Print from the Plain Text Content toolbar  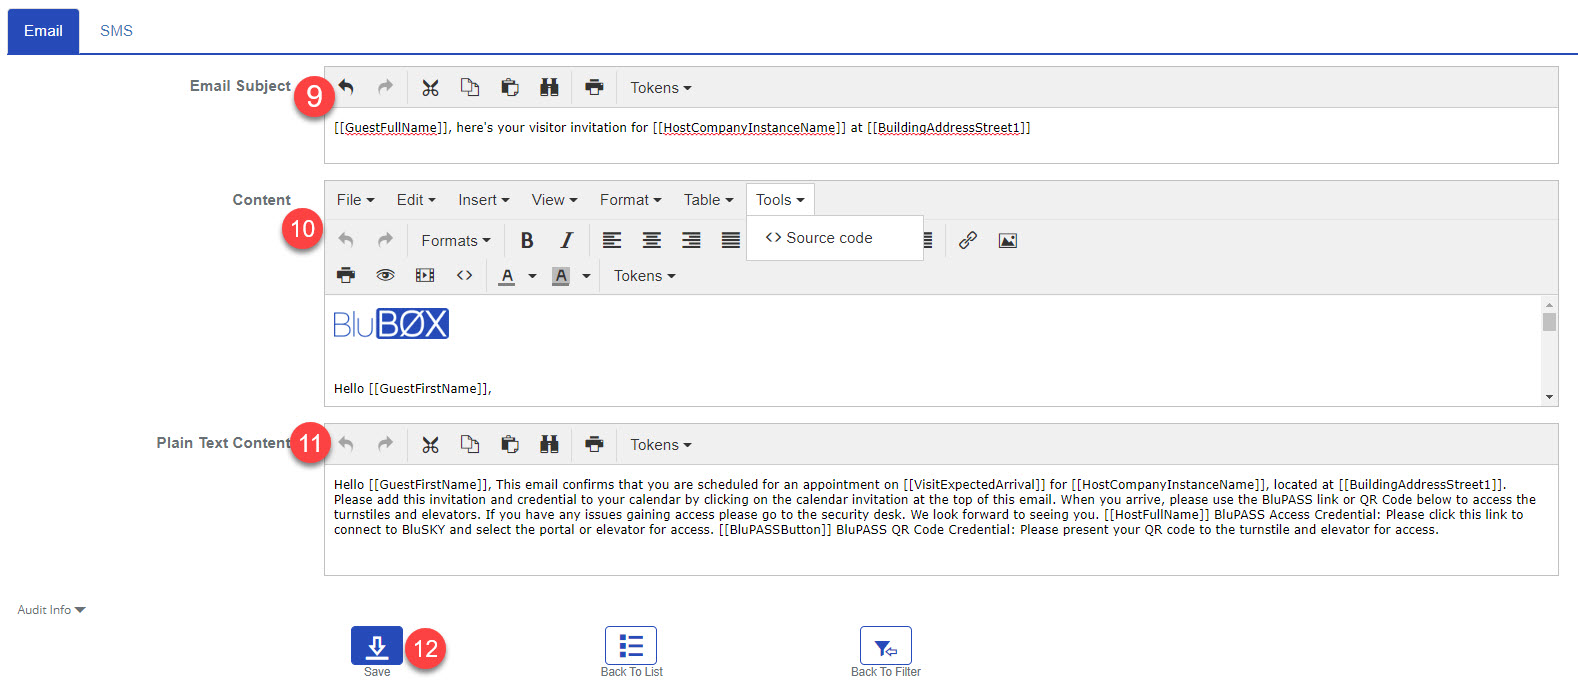point(594,444)
